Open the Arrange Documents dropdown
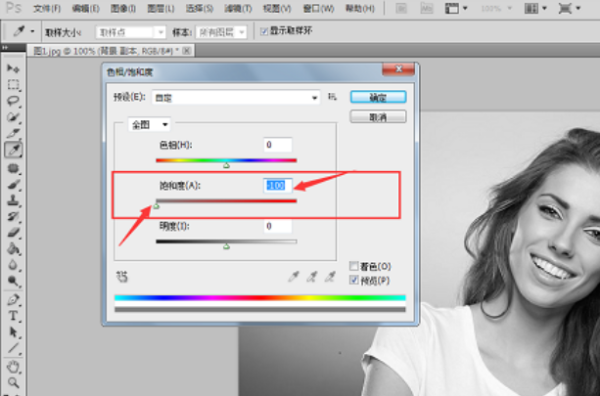This screenshot has height=396, width=600. tap(535, 8)
